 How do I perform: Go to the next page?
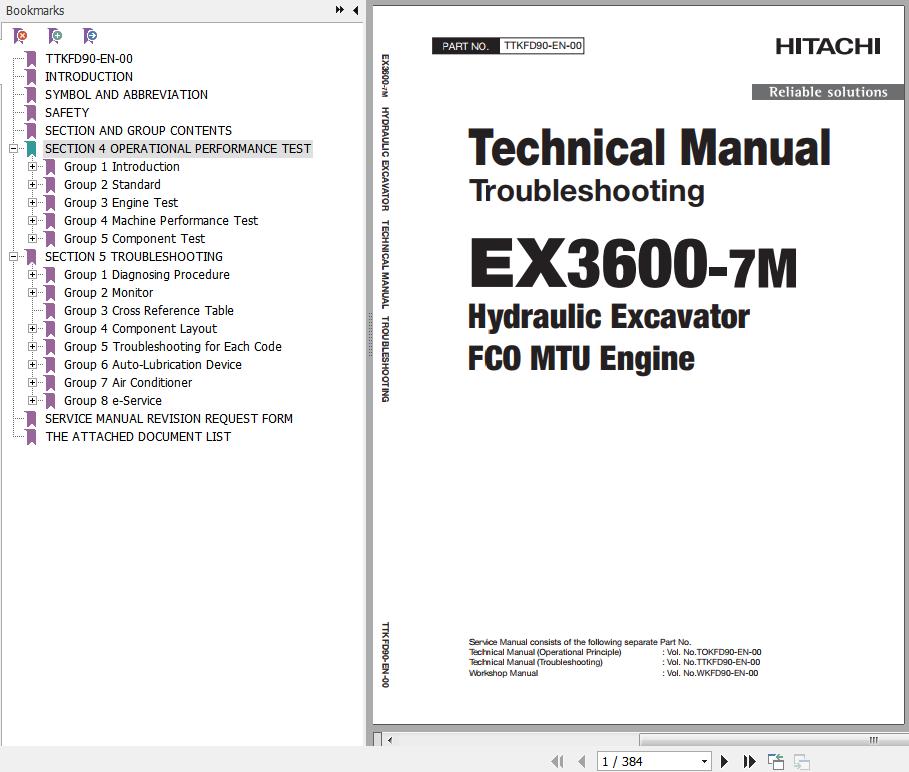[724, 761]
